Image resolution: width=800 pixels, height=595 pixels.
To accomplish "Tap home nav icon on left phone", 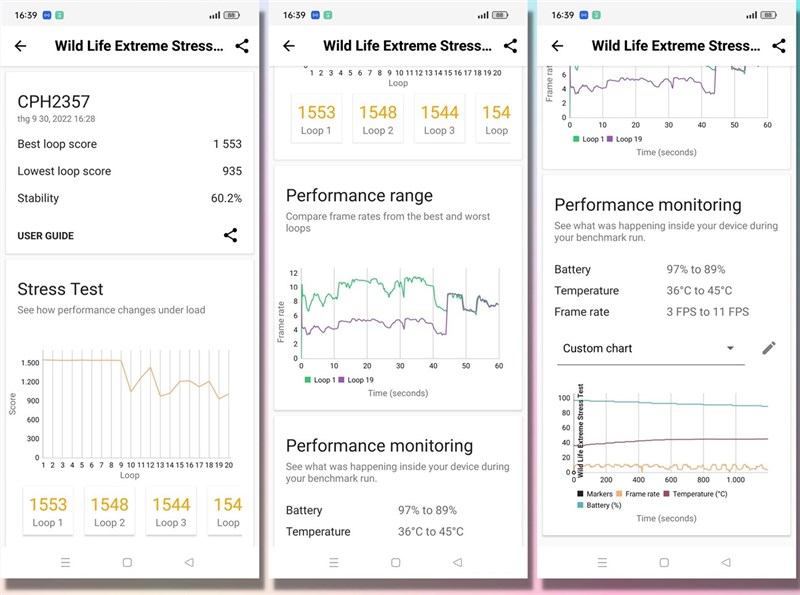I will (x=128, y=562).
